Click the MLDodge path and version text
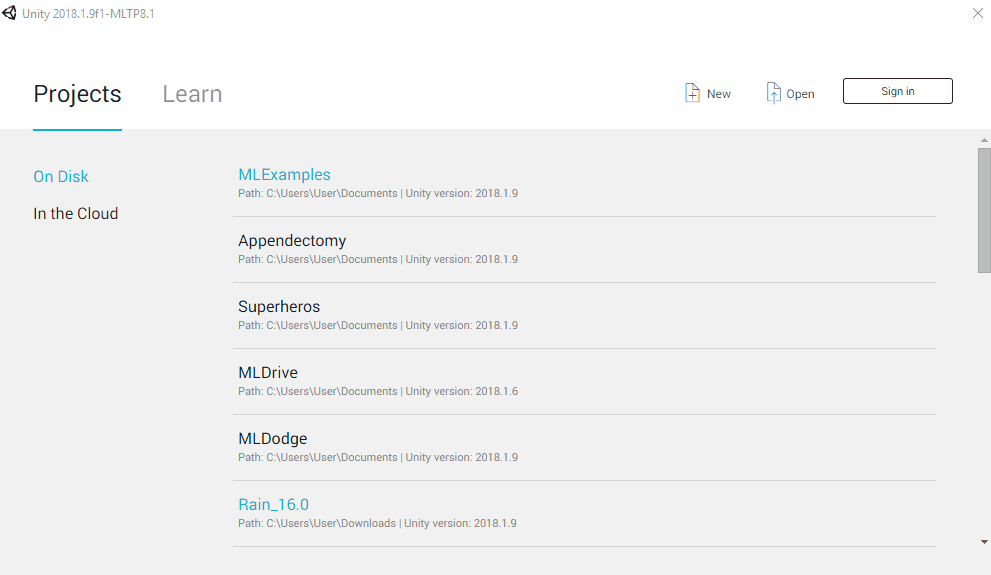This screenshot has width=991, height=575. (x=378, y=457)
